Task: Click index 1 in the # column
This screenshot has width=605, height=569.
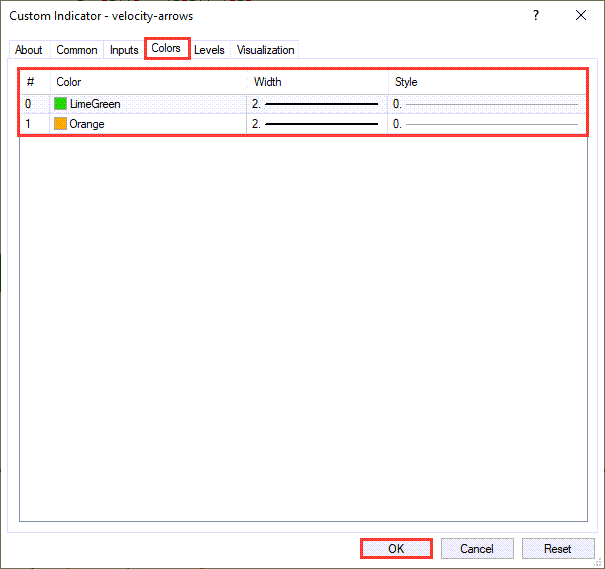Action: pyautogui.click(x=28, y=124)
